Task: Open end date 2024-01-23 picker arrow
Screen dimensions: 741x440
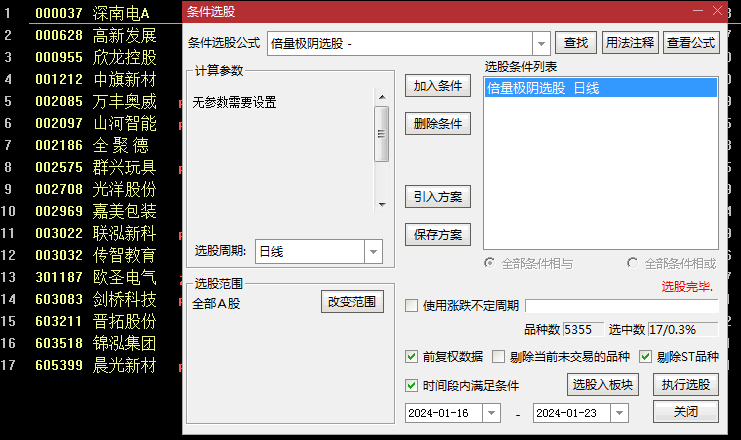Action: tap(619, 413)
